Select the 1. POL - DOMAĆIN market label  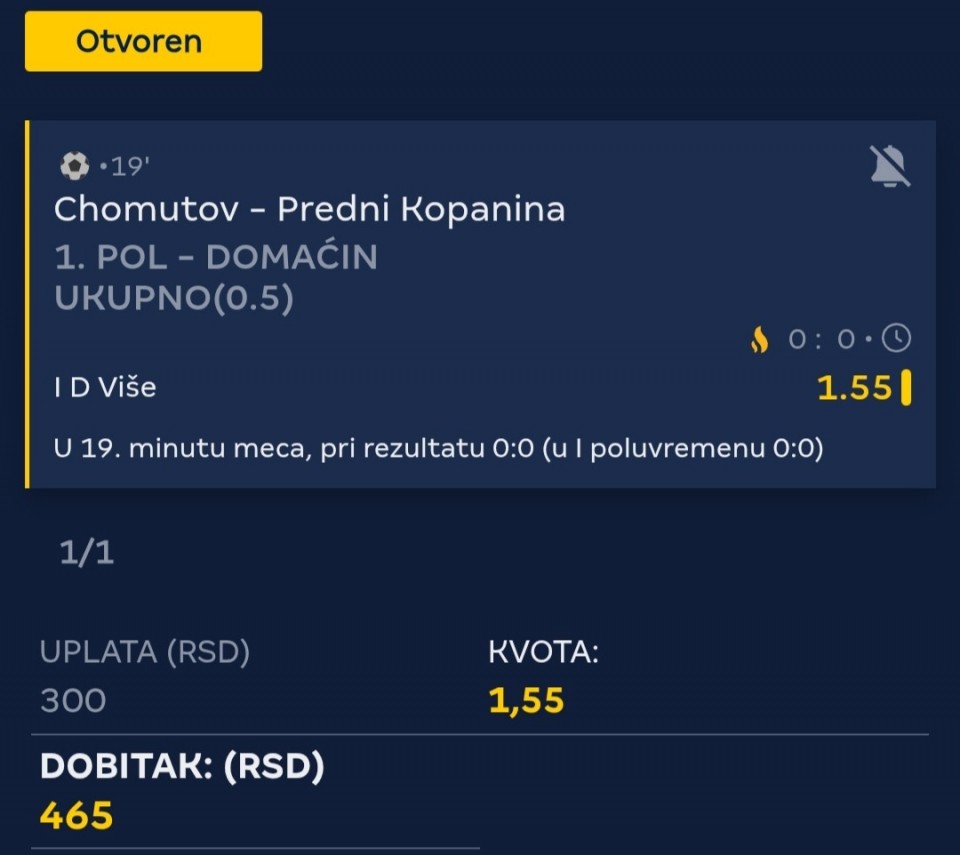click(216, 257)
